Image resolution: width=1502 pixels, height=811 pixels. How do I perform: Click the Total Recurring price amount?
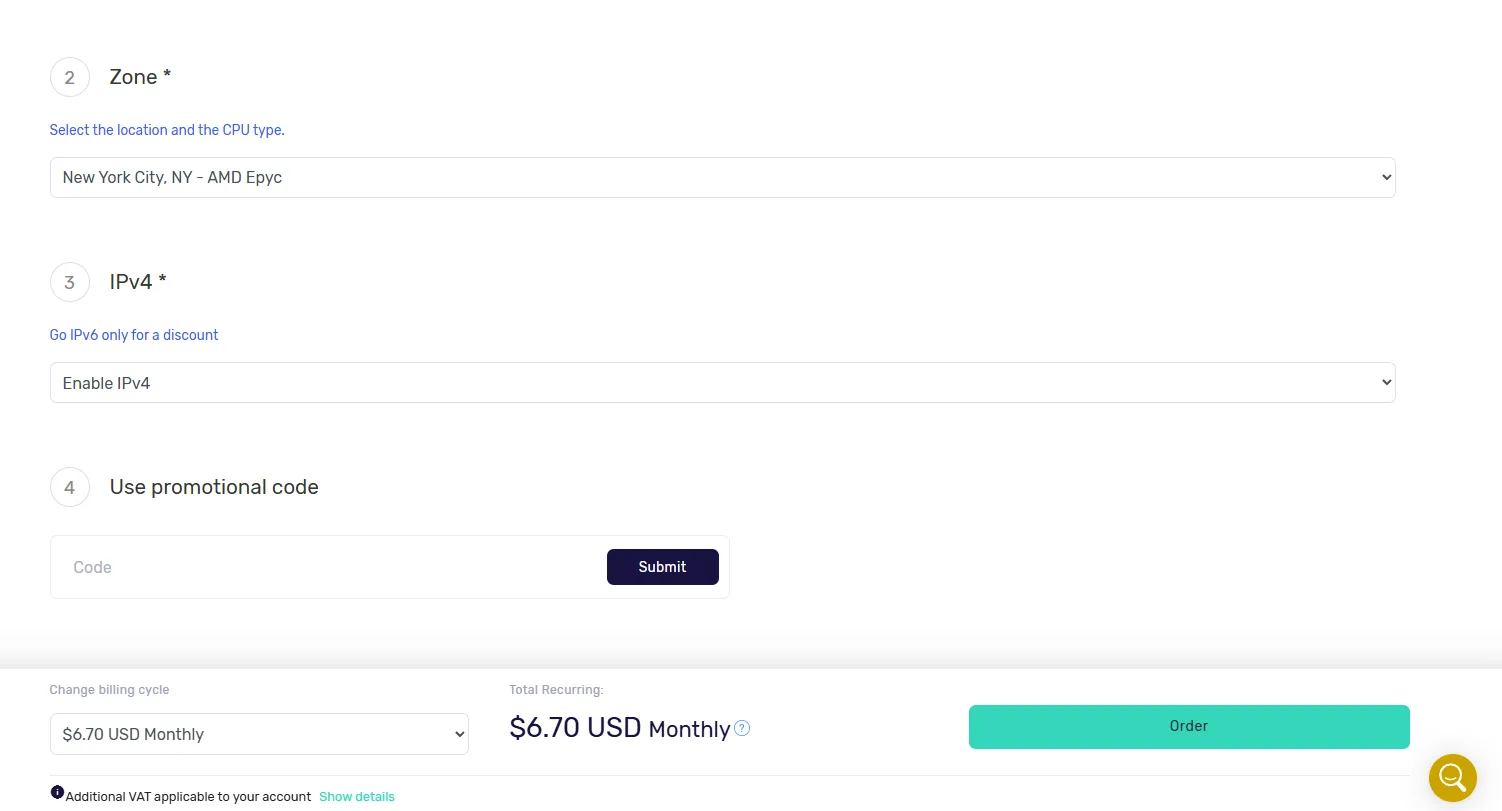(575, 727)
